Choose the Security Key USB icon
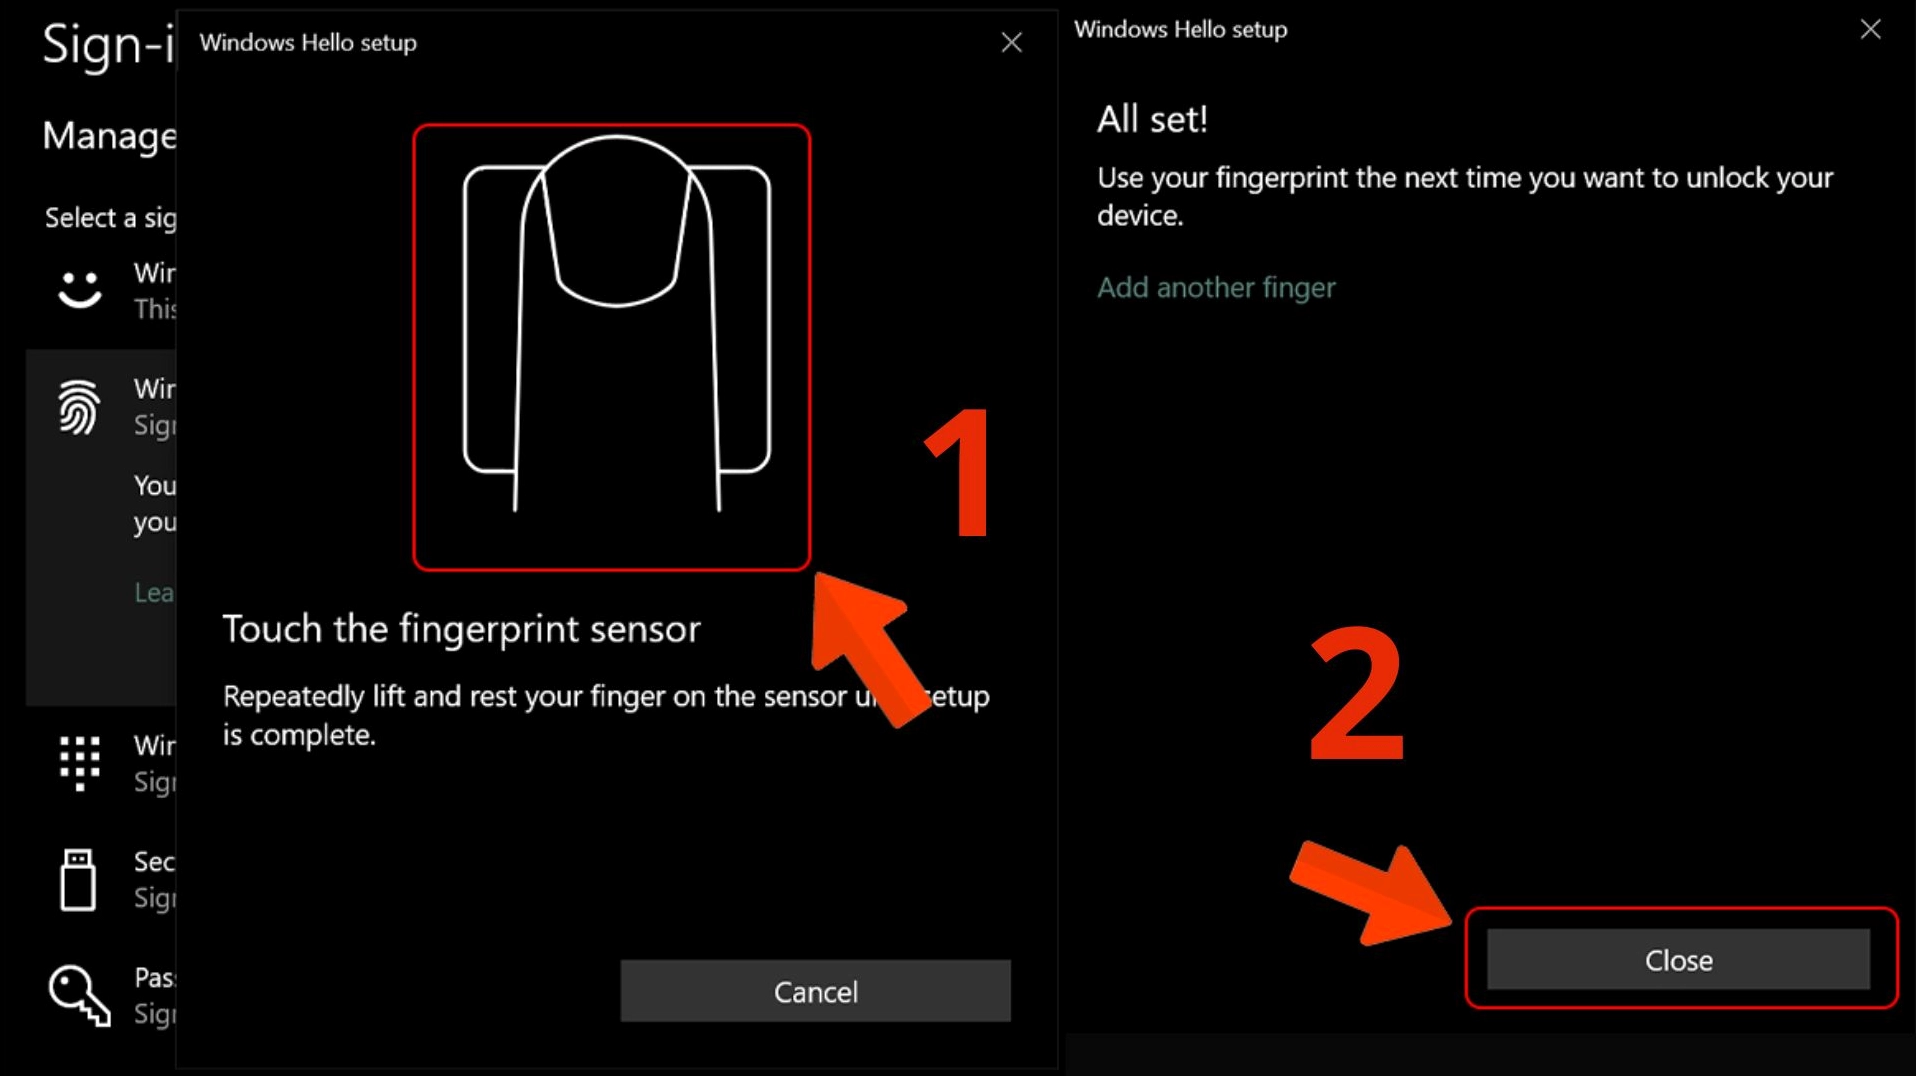Screen dimensions: 1916x1076 click(78, 880)
